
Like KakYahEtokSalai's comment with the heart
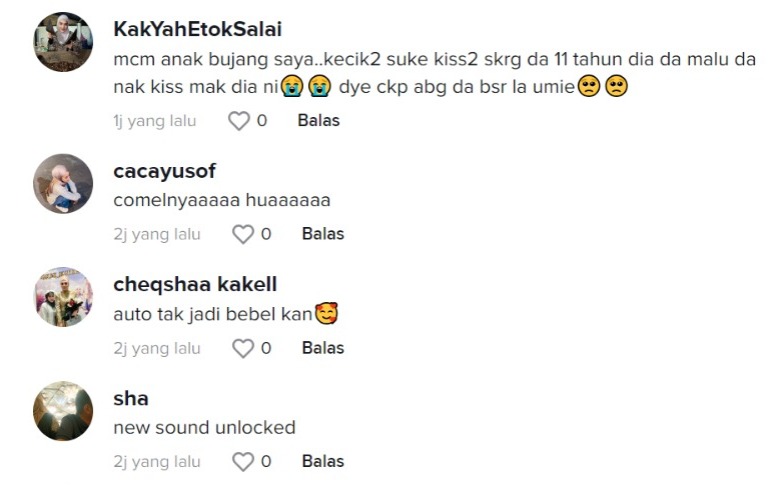coord(238,121)
